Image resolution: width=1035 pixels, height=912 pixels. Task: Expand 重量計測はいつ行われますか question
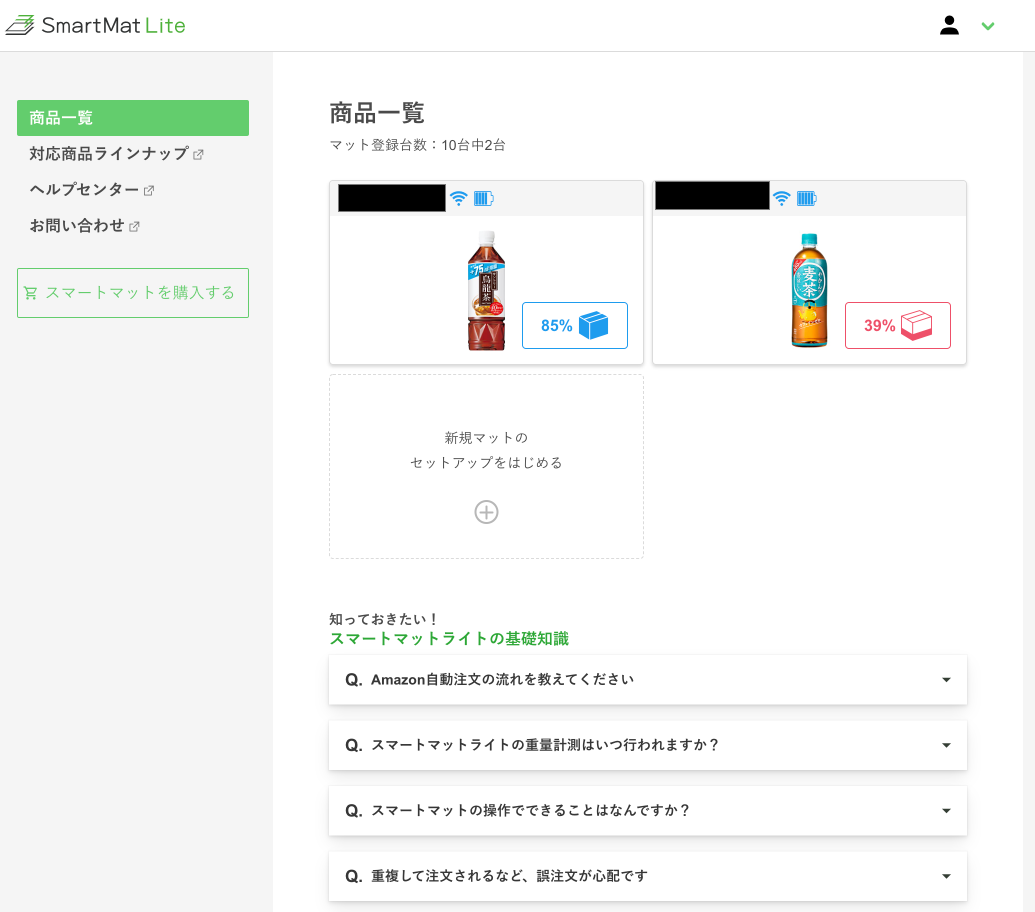pyautogui.click(x=648, y=745)
